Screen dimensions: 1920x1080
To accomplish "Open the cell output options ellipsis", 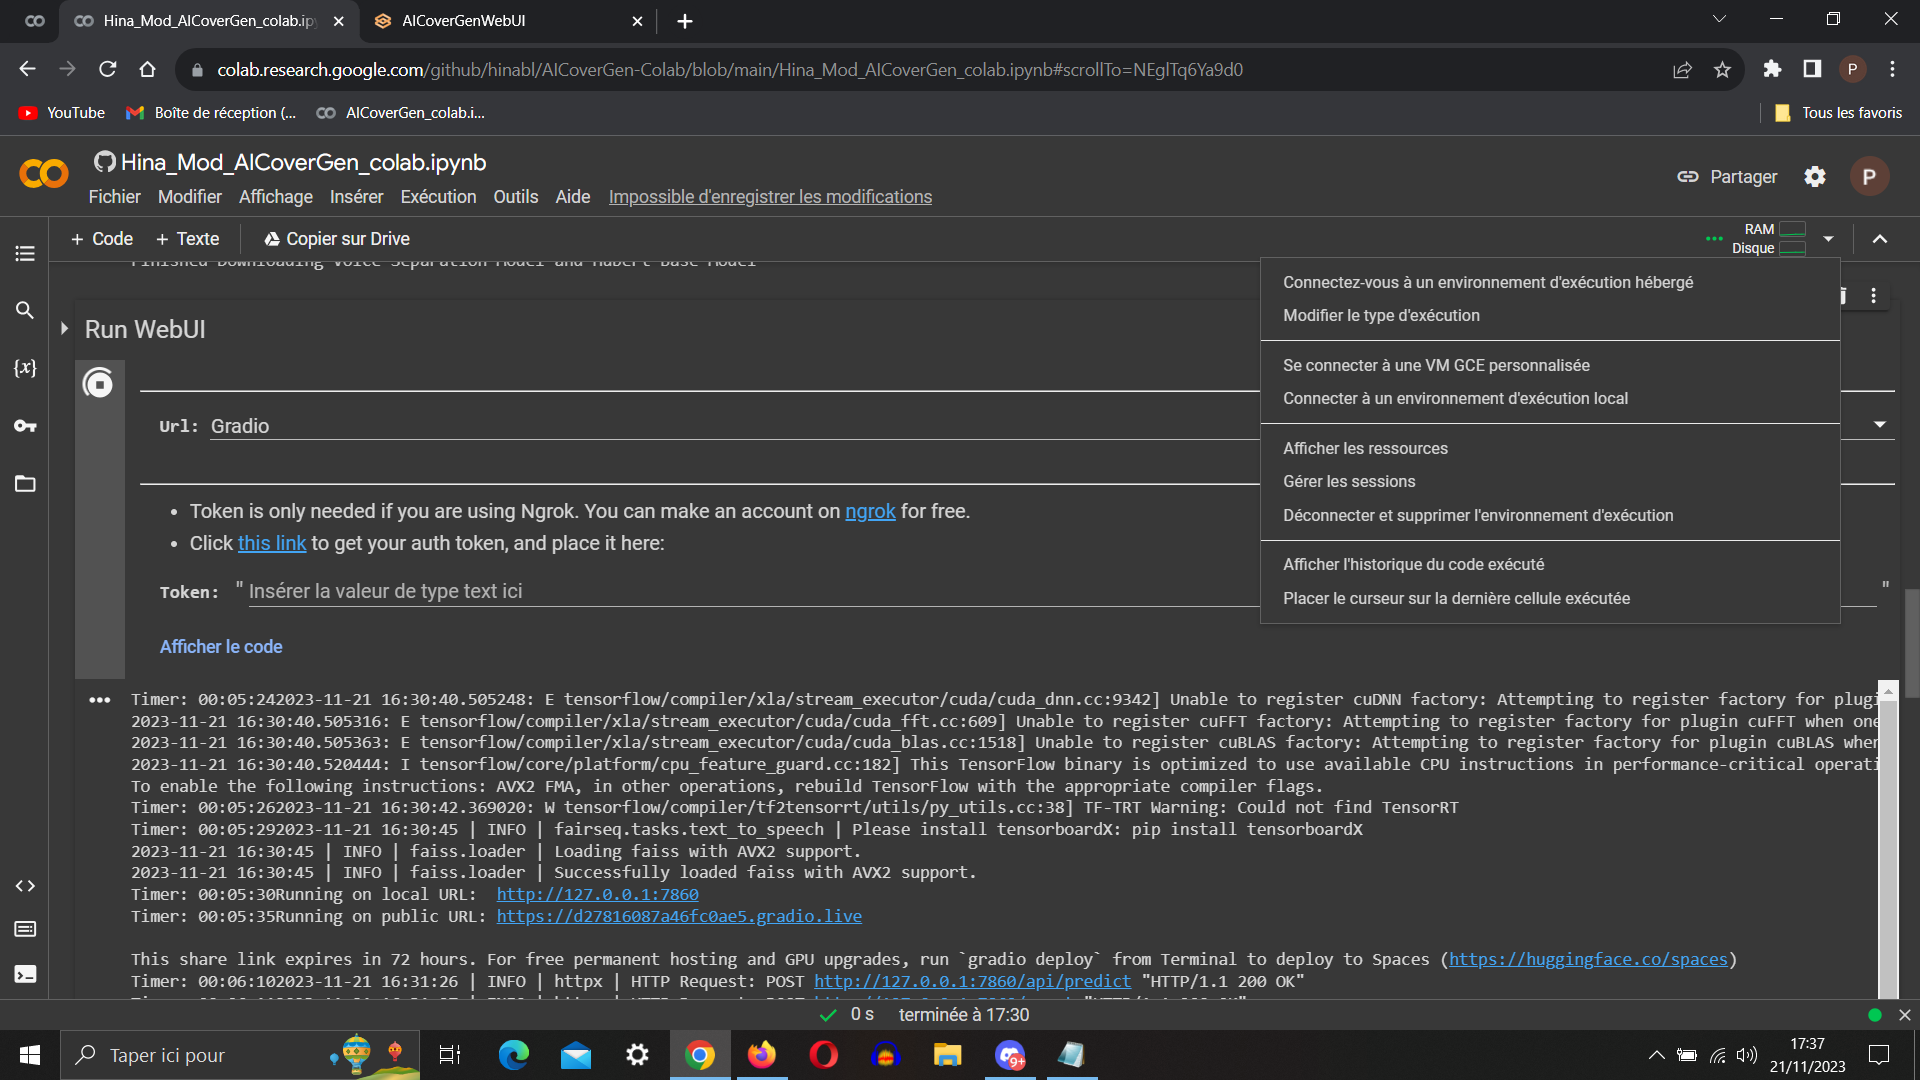I will pos(100,700).
